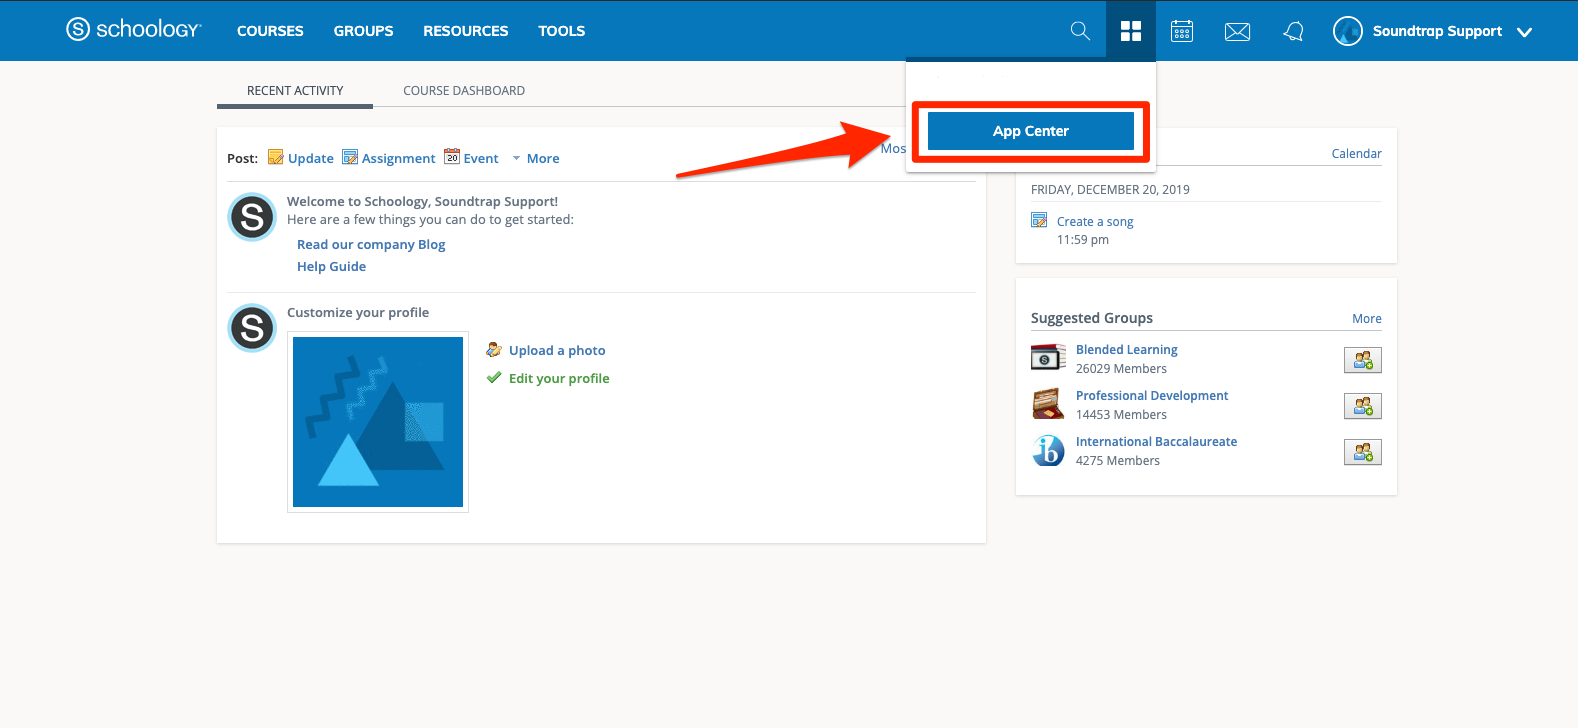Open Read our company Blog link

(x=371, y=244)
